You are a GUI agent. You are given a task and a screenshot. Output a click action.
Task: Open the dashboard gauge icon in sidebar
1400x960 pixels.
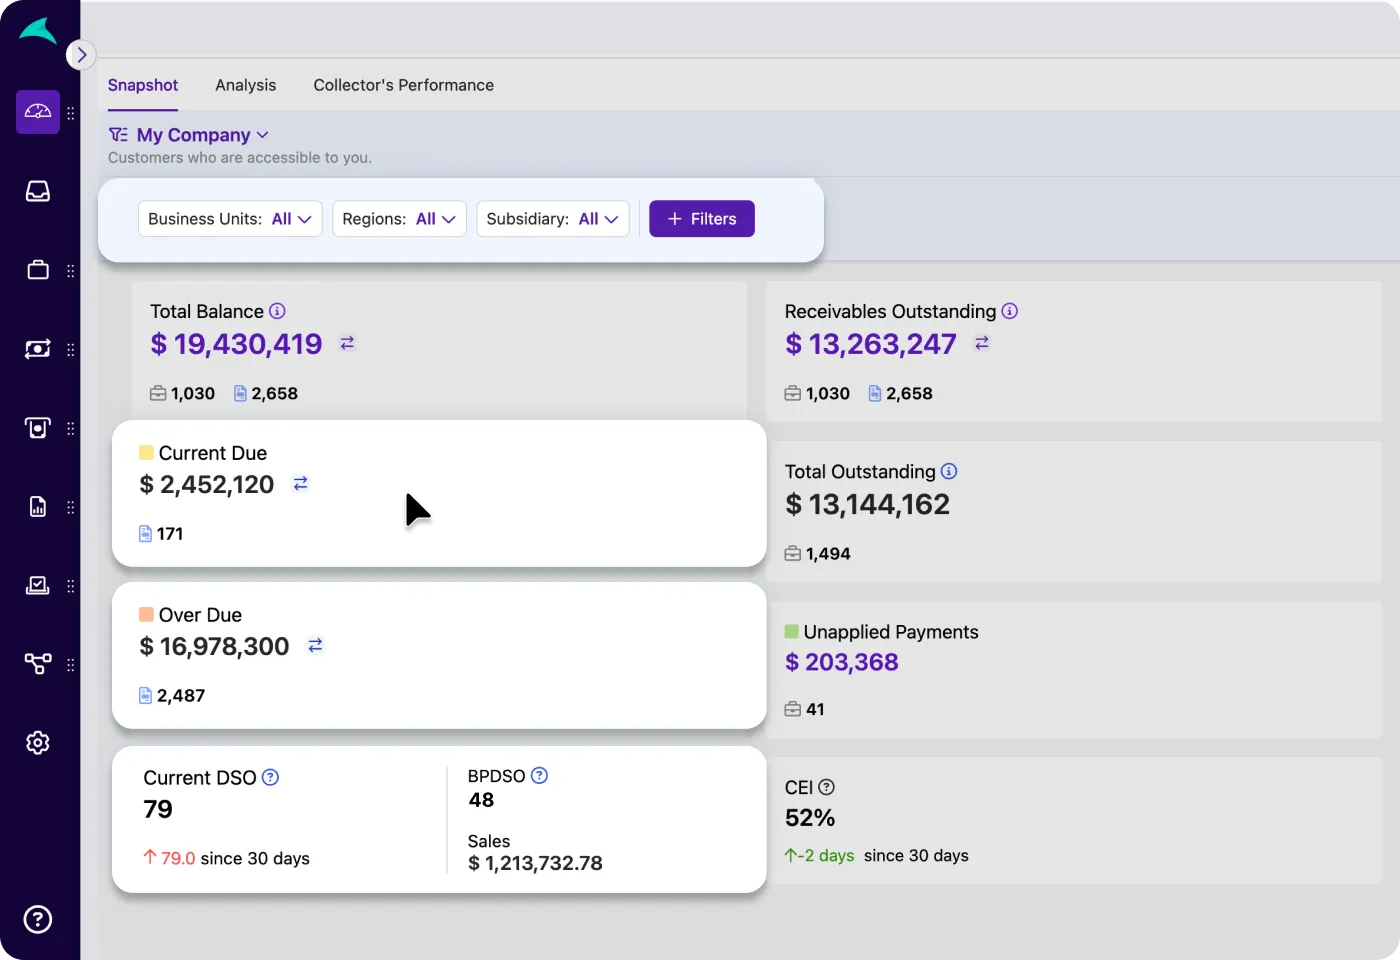click(x=38, y=112)
